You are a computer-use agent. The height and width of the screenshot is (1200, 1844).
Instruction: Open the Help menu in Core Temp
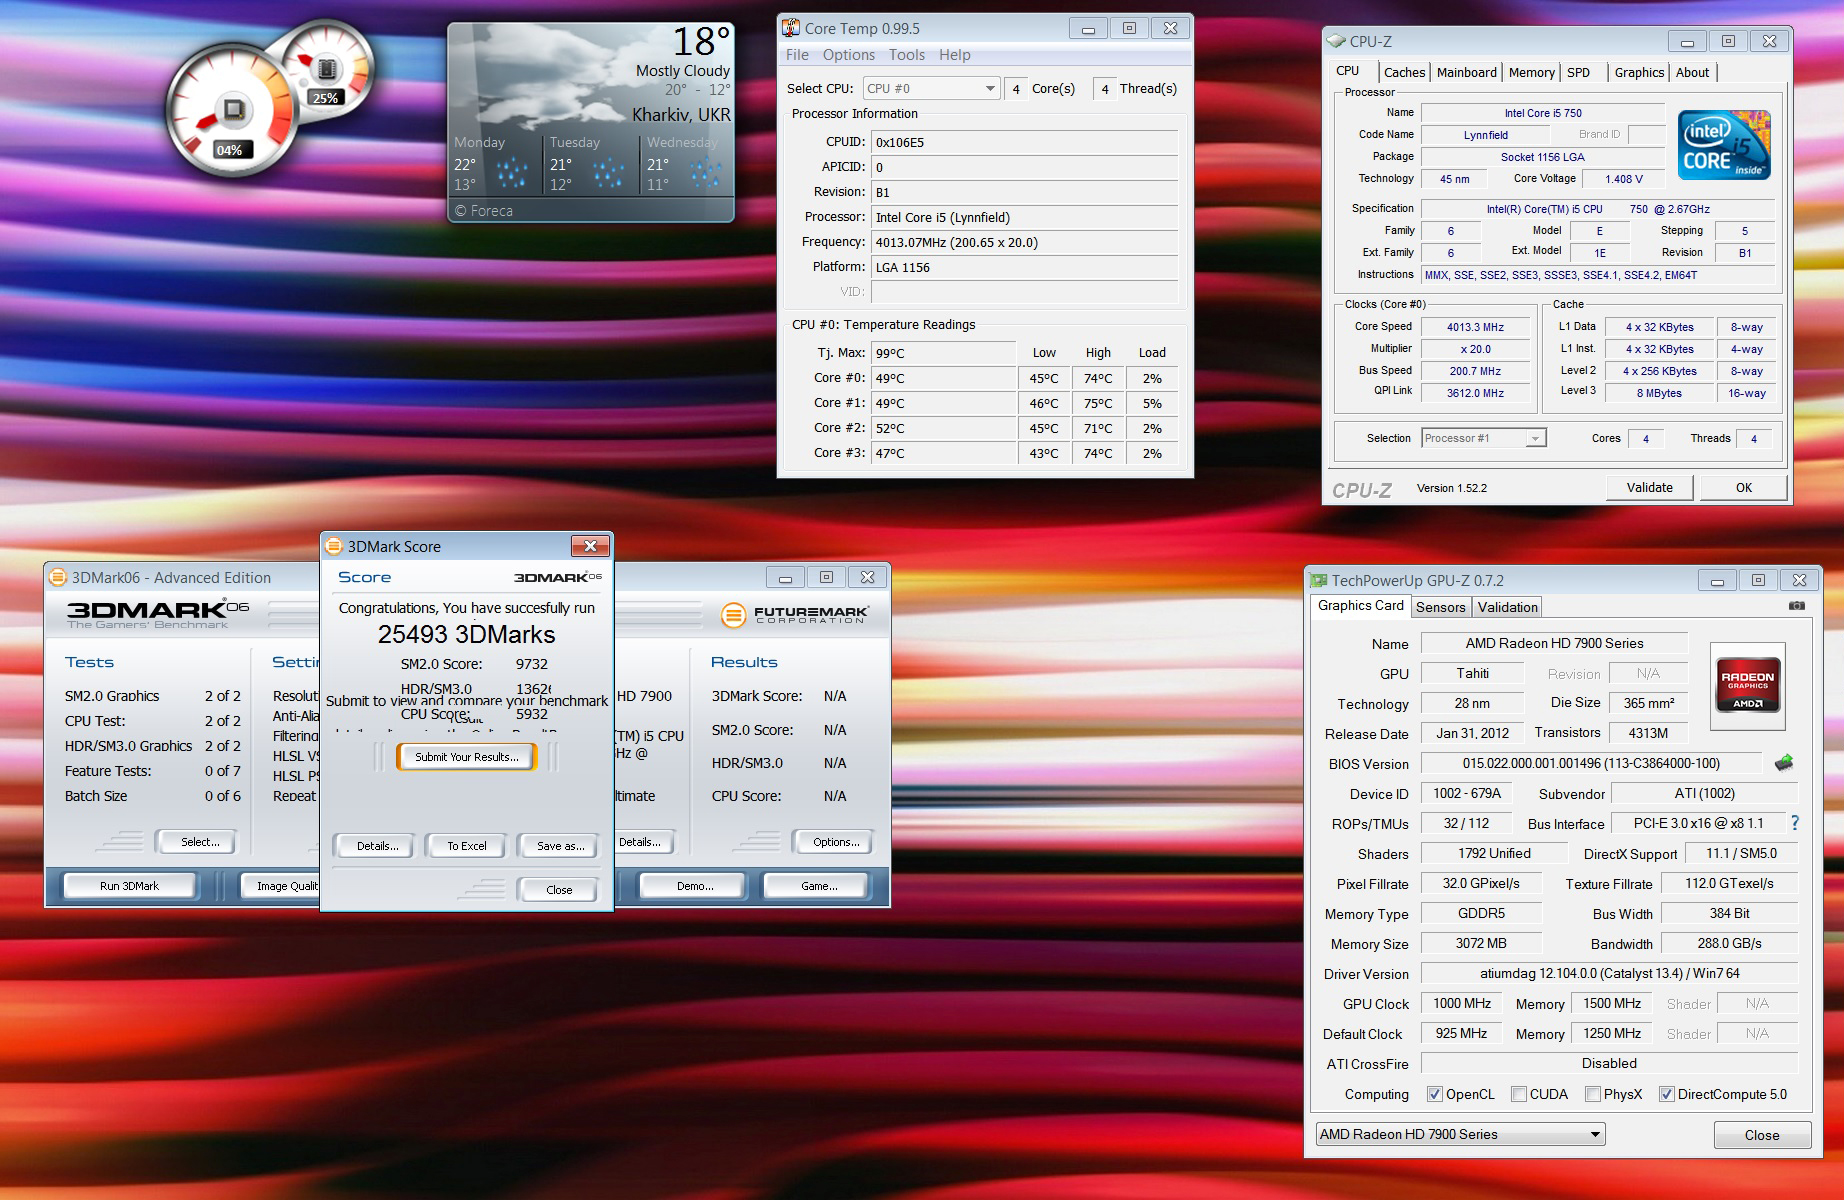click(x=955, y=55)
